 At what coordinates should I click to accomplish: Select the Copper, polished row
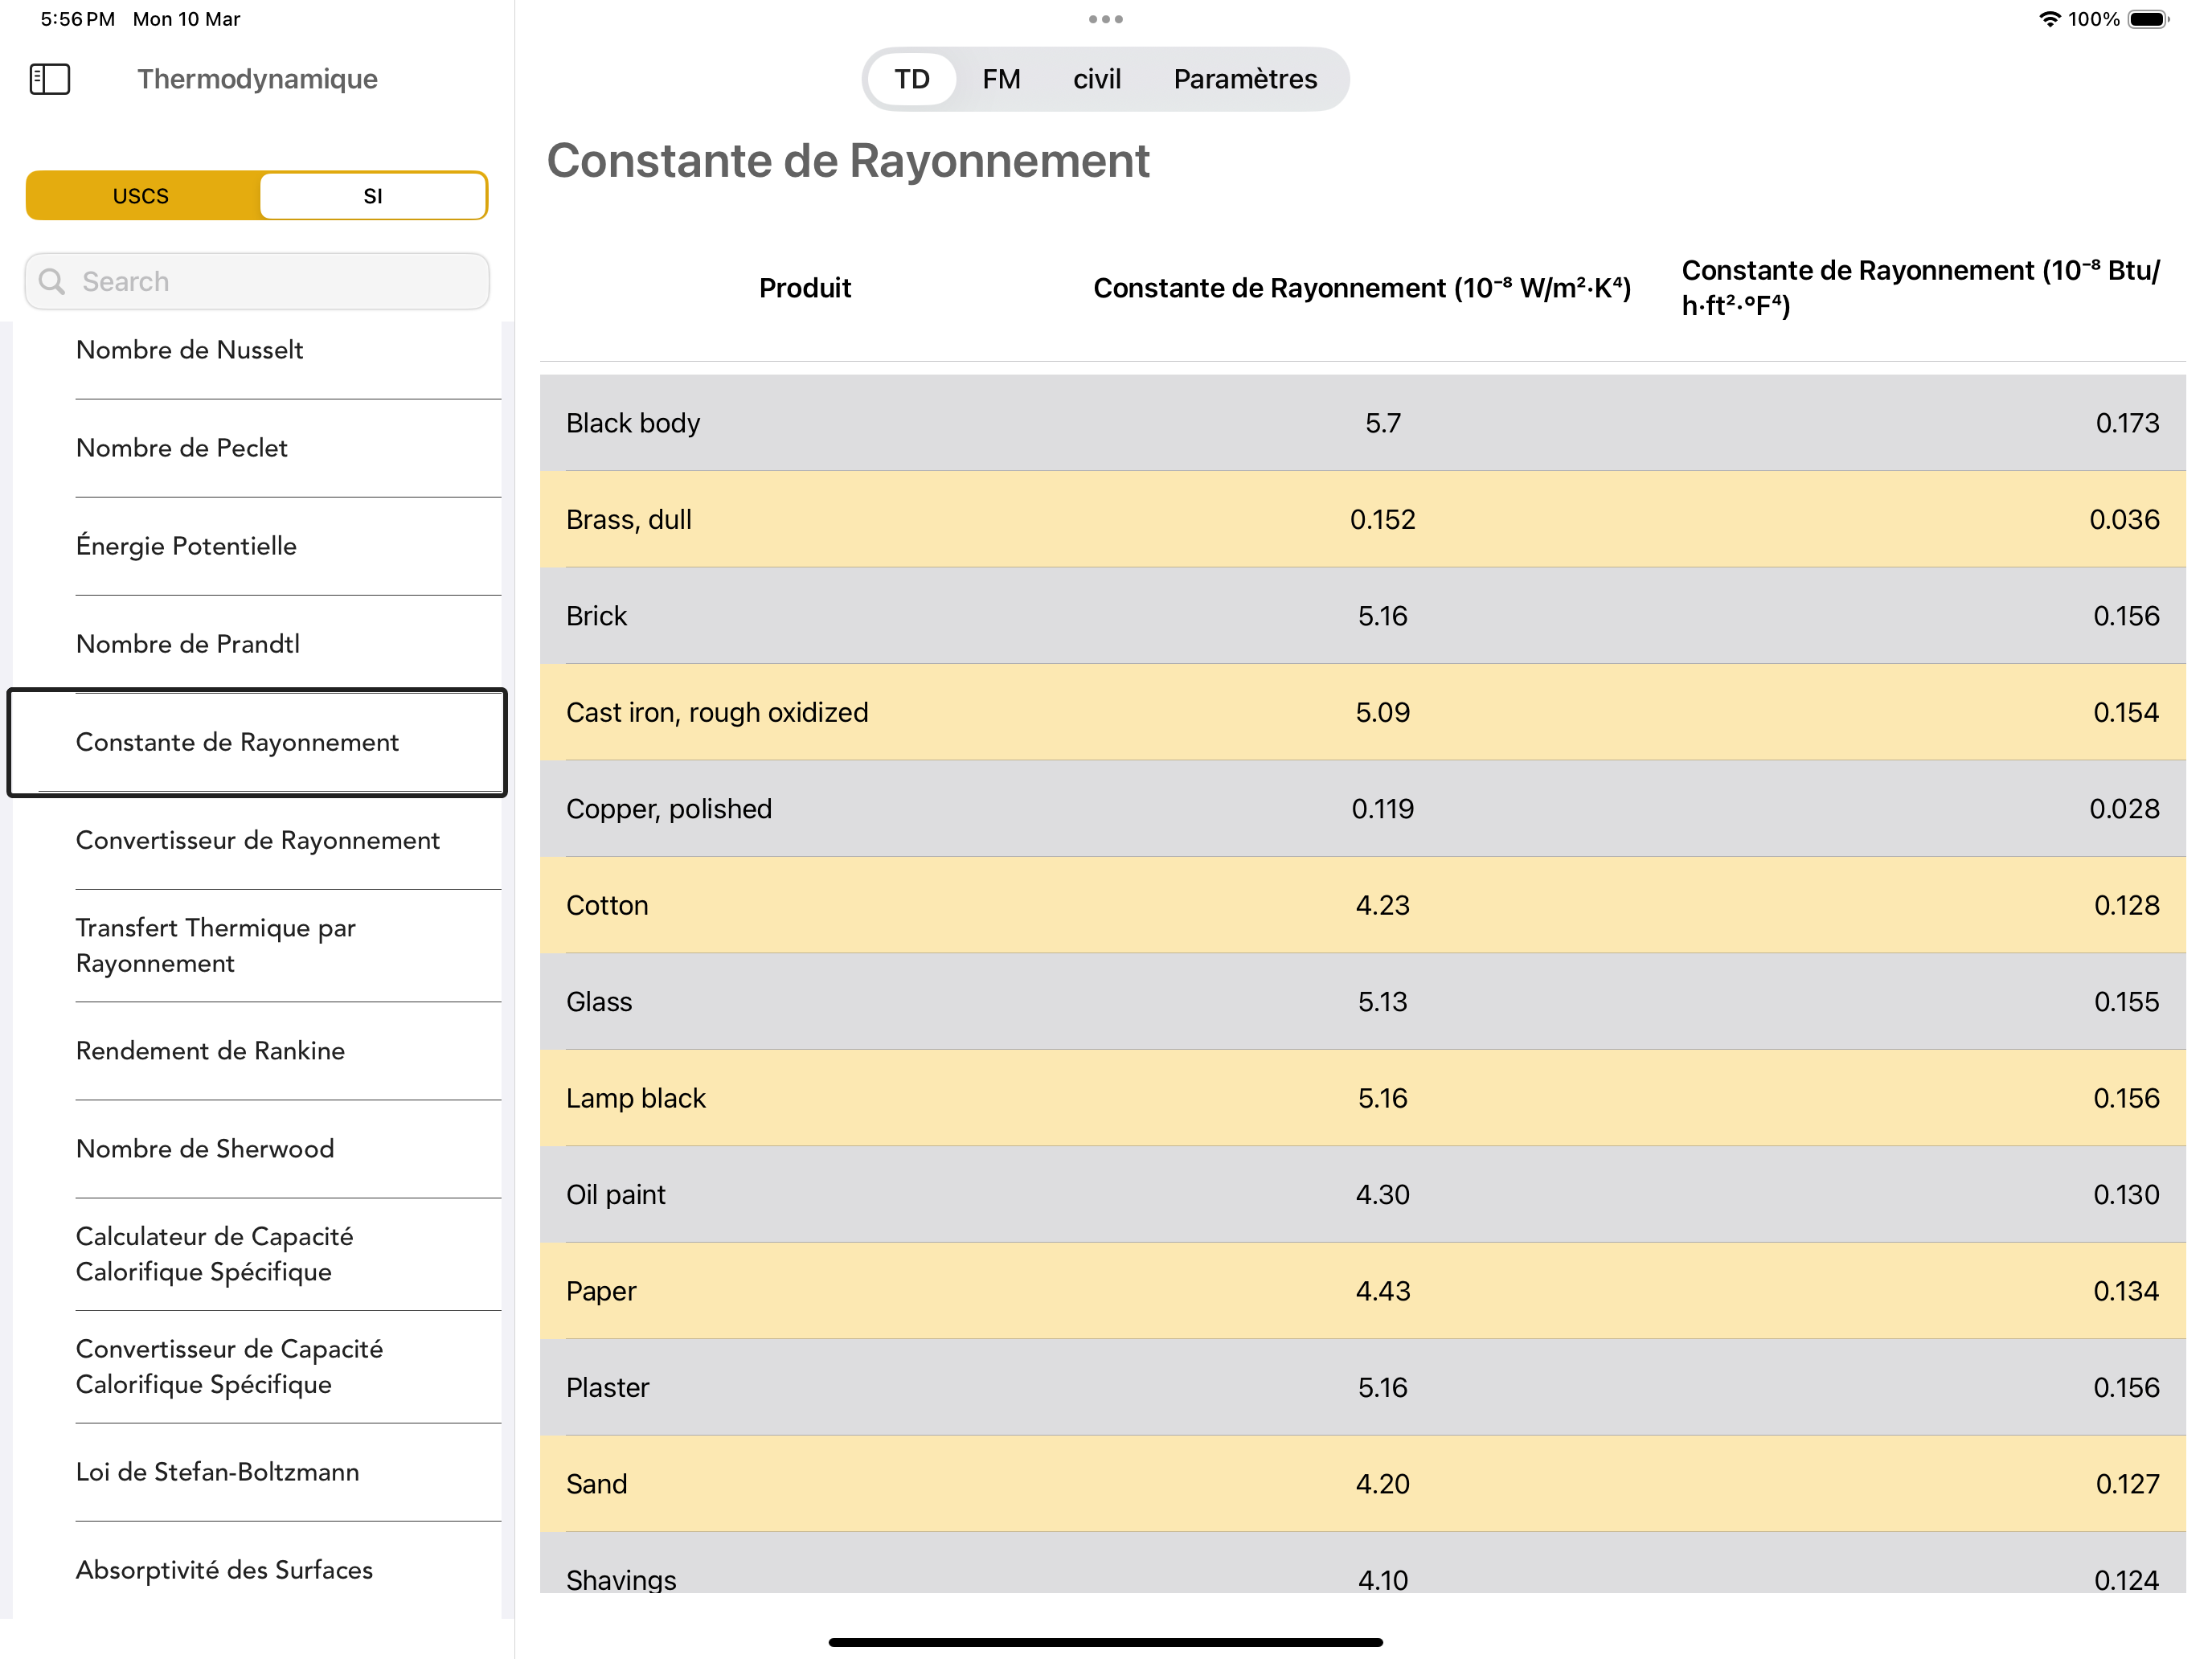[x=1362, y=809]
